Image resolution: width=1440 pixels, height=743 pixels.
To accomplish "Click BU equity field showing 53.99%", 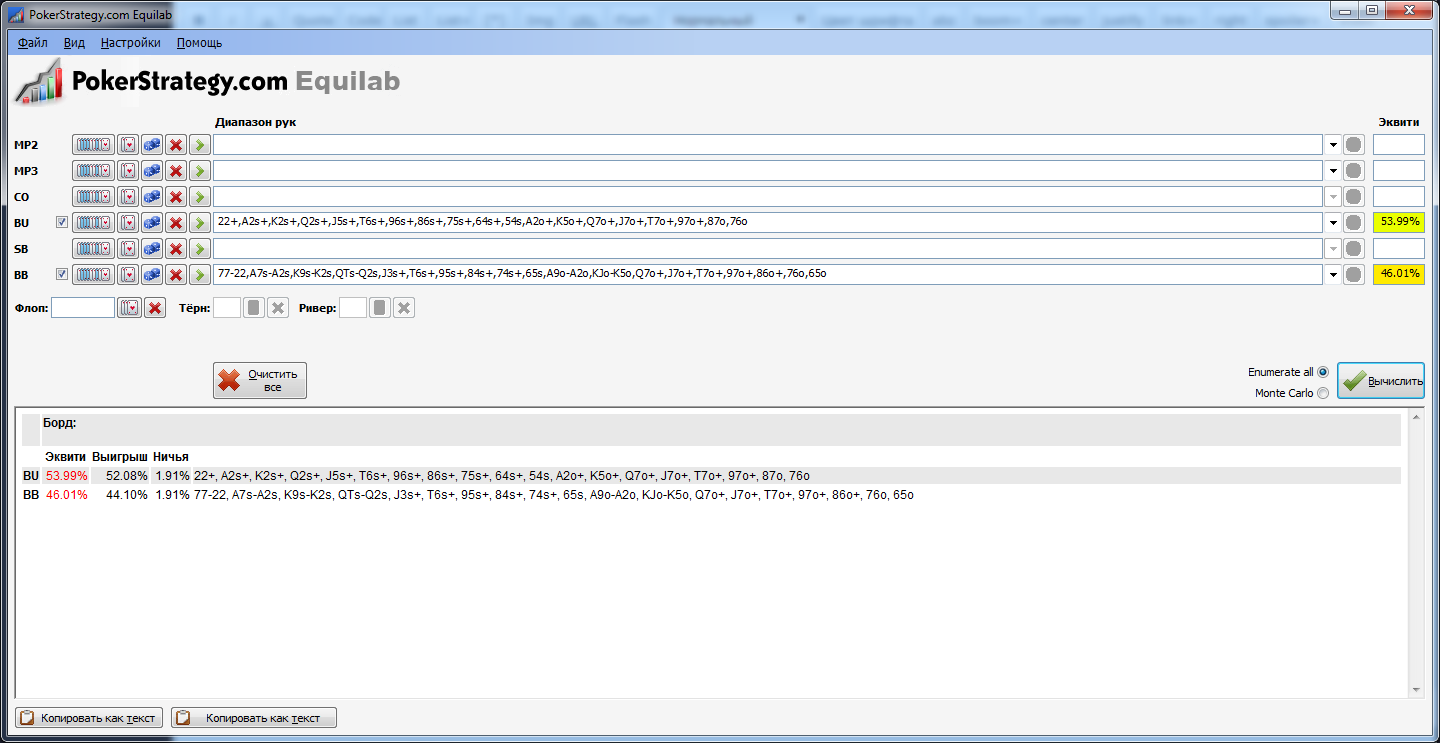I will [1399, 222].
